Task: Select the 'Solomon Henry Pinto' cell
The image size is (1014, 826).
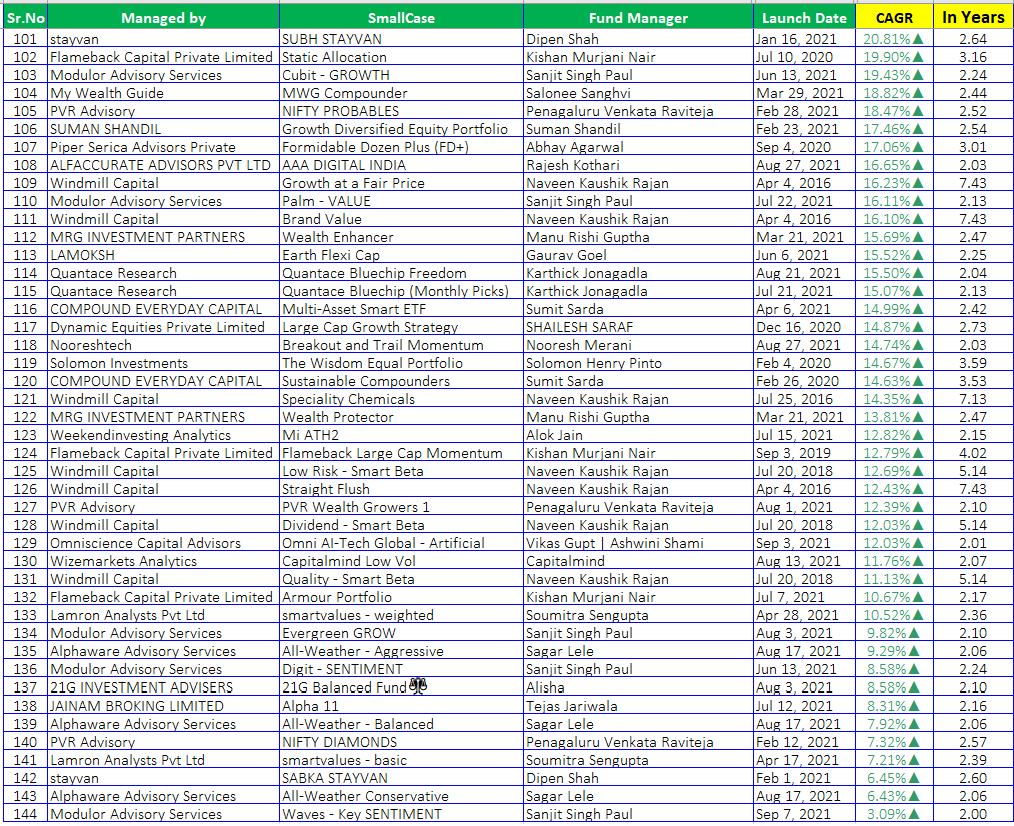Action: click(x=638, y=364)
